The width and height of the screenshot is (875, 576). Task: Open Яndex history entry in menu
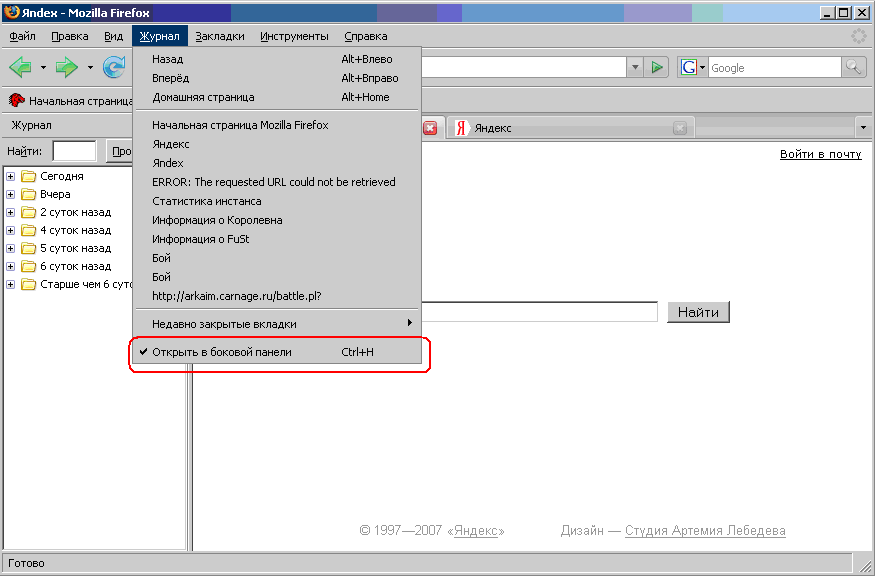[x=277, y=163]
